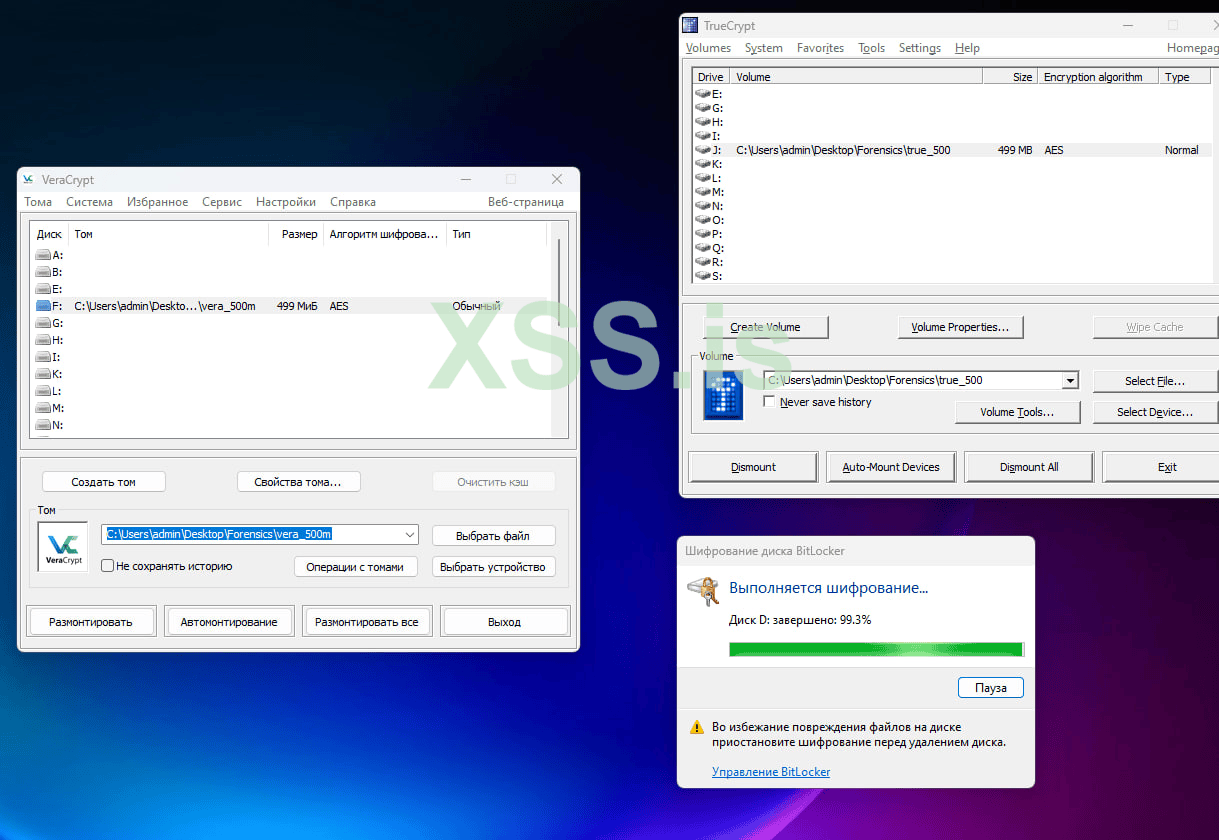Open the Система menu in VeraCrypt
This screenshot has width=1219, height=840.
click(90, 202)
